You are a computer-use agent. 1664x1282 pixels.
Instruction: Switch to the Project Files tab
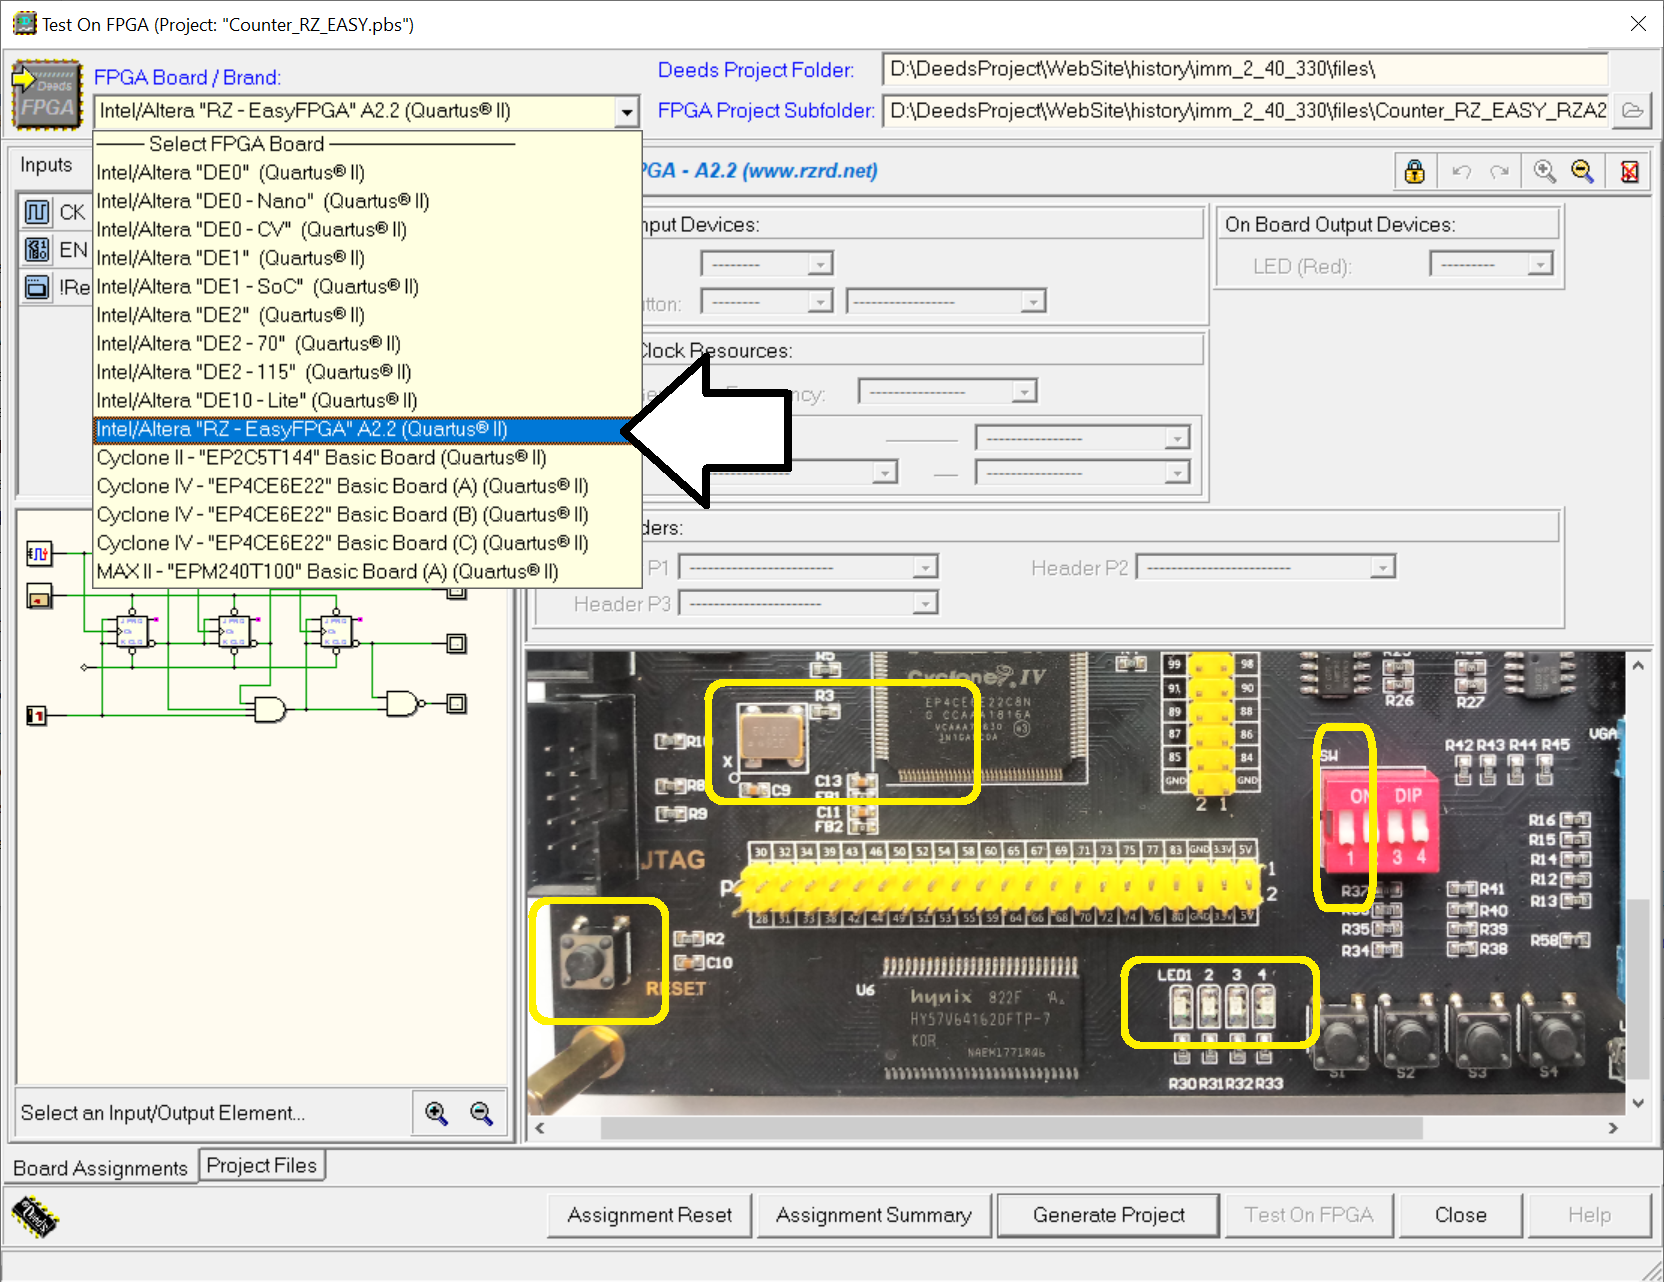pyautogui.click(x=261, y=1166)
